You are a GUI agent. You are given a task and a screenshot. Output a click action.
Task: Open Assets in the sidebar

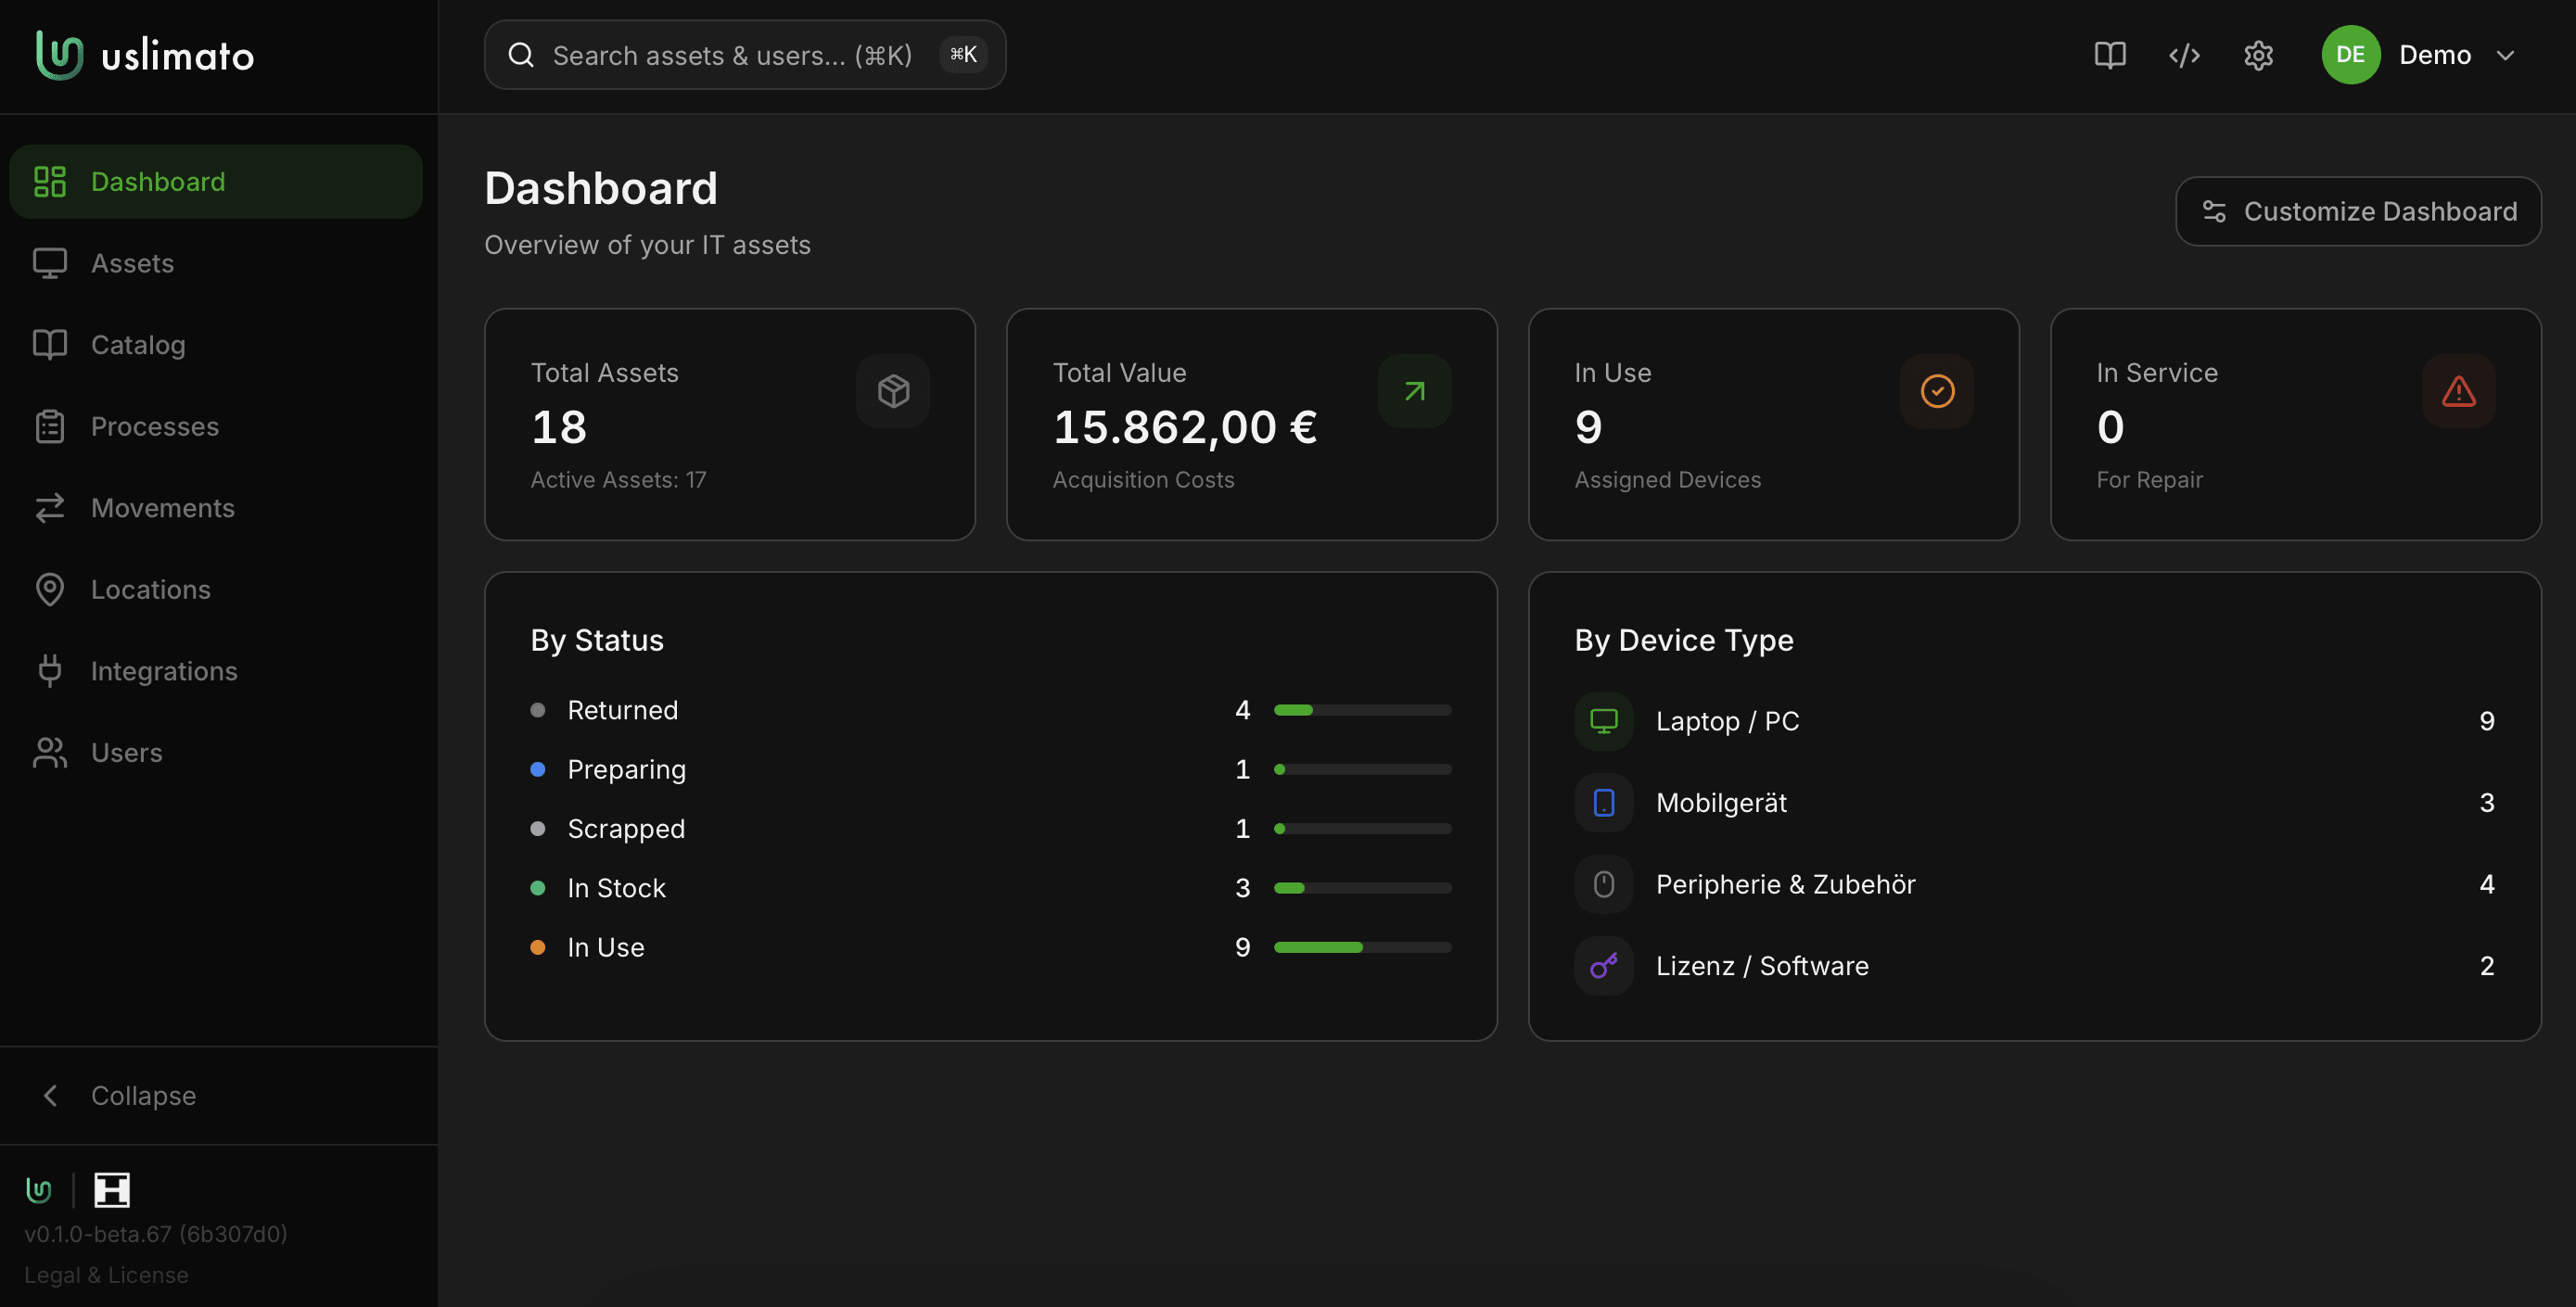coord(216,263)
